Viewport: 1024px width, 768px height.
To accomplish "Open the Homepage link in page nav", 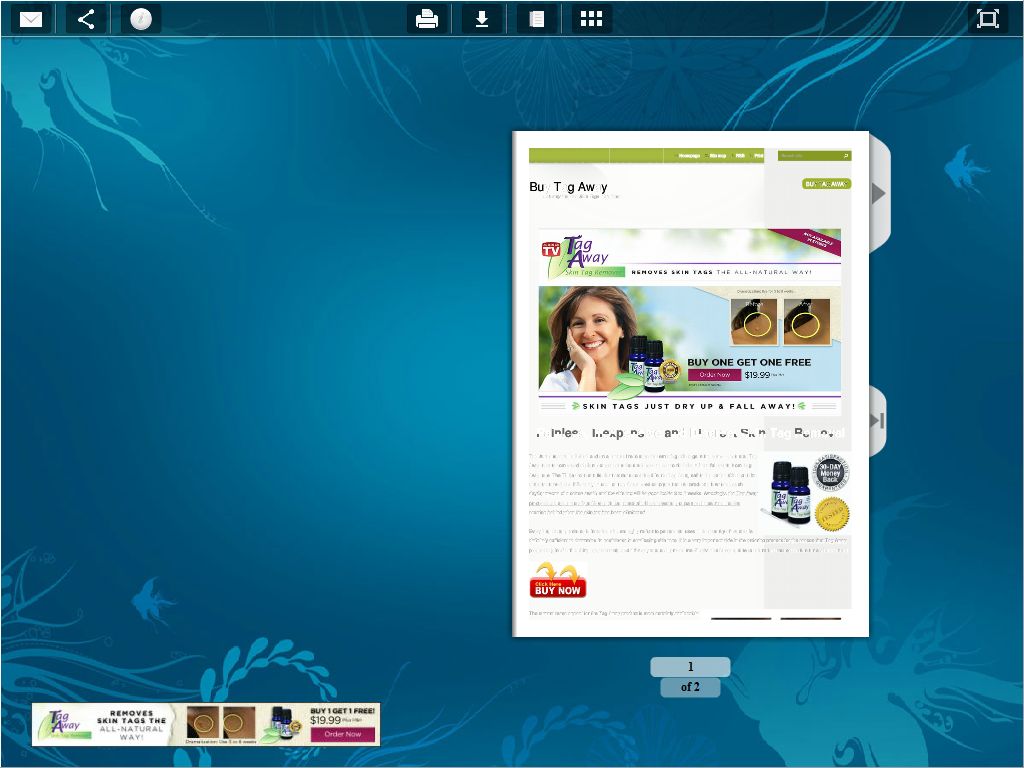I will (x=689, y=156).
